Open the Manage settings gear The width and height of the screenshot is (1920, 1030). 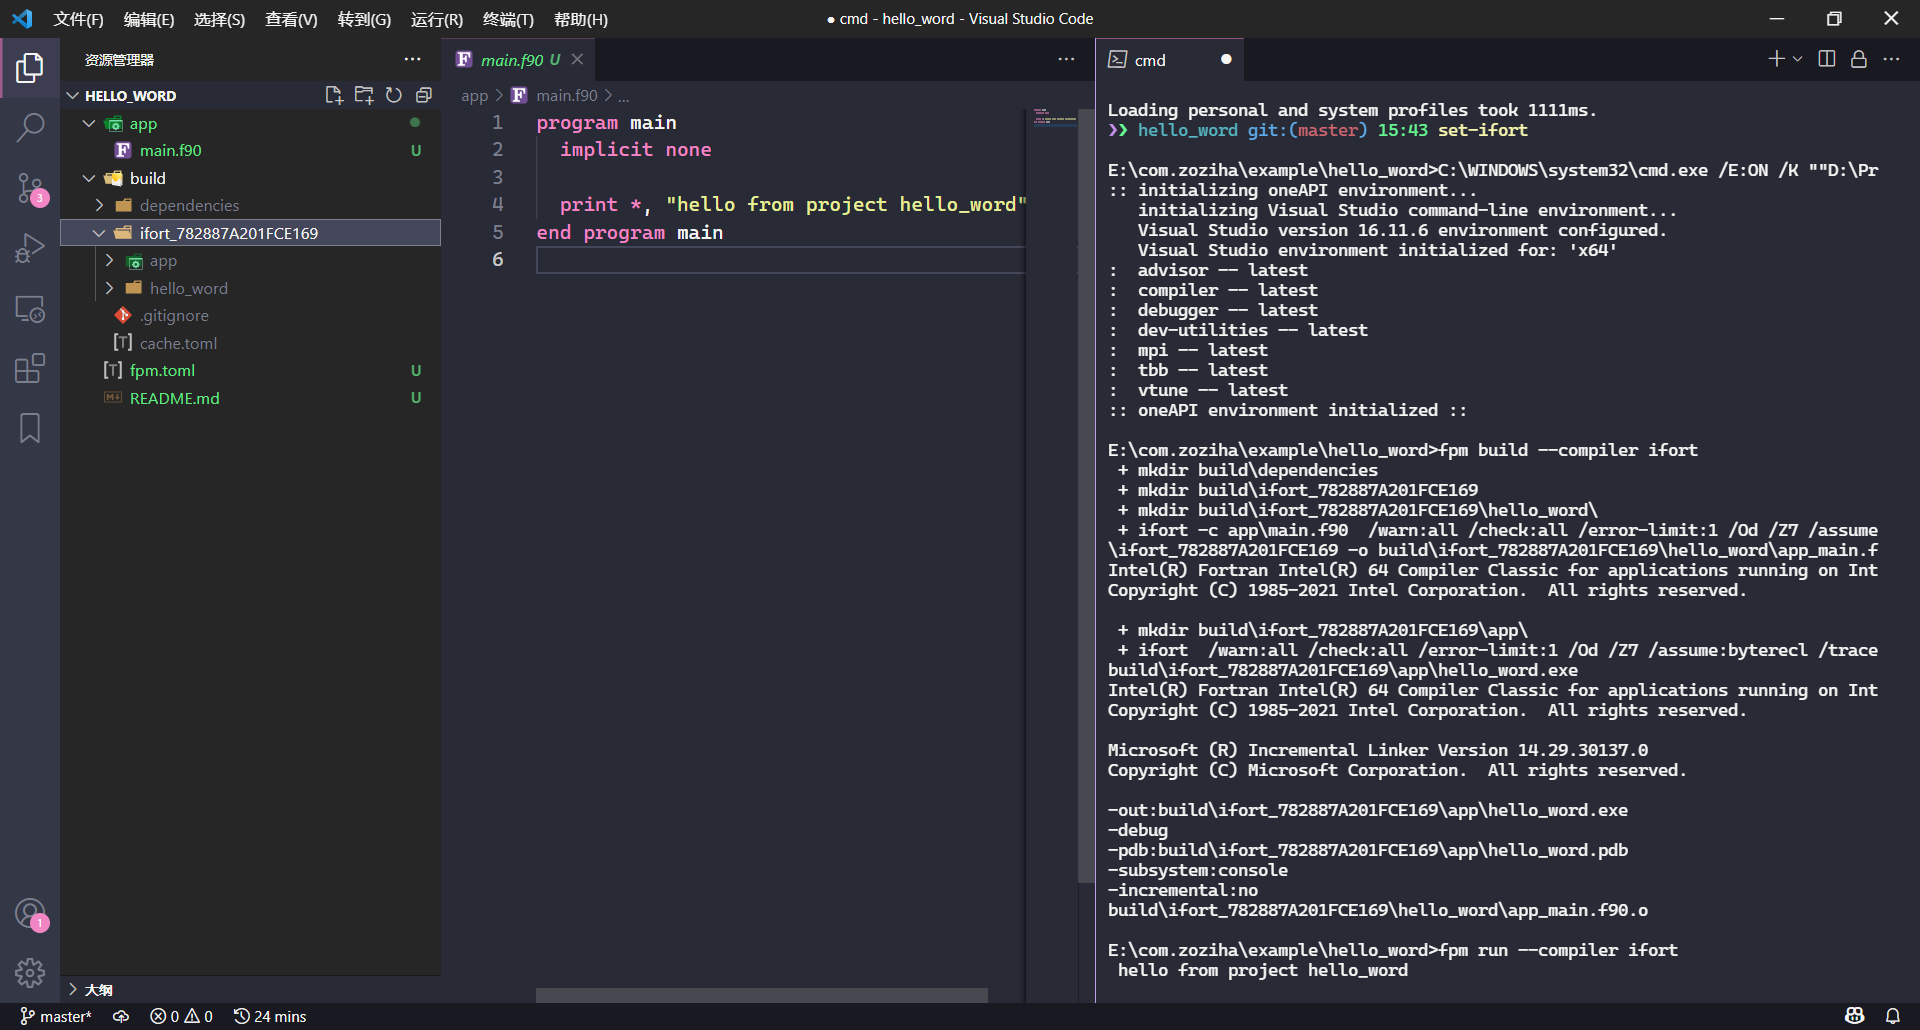[x=30, y=972]
